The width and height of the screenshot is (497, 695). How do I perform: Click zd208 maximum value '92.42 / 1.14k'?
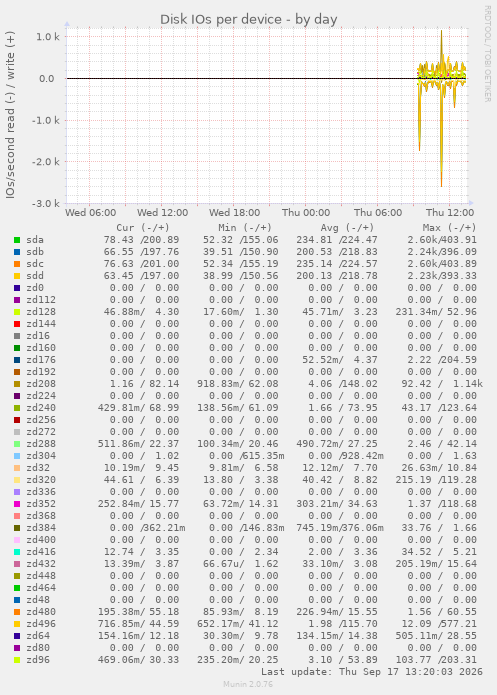tap(442, 384)
